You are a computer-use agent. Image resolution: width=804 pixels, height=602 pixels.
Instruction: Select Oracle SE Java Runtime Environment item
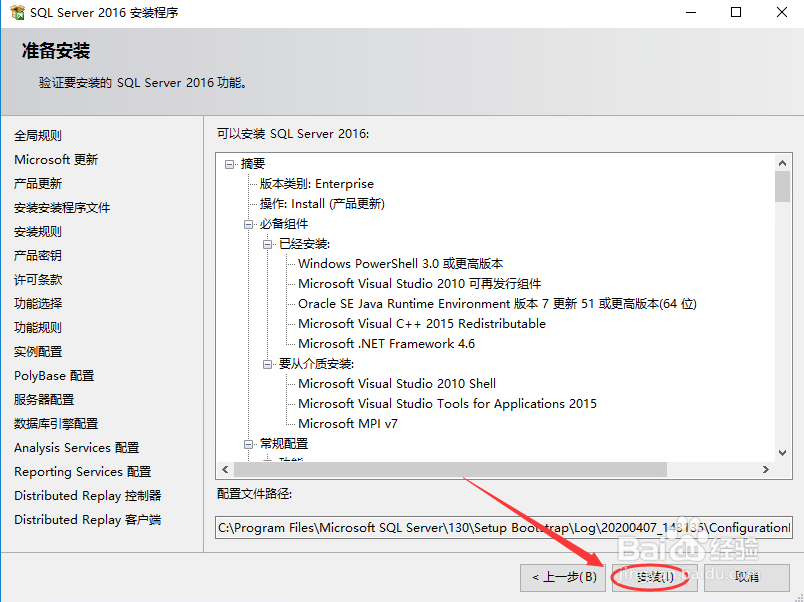[497, 304]
